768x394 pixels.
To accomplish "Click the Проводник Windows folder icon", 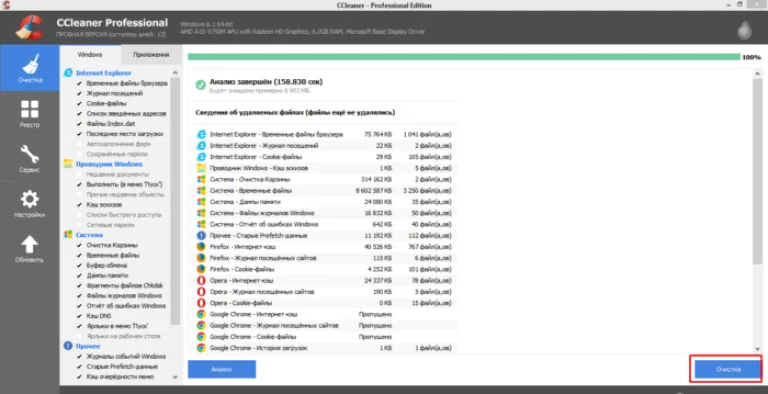I will (x=68, y=164).
